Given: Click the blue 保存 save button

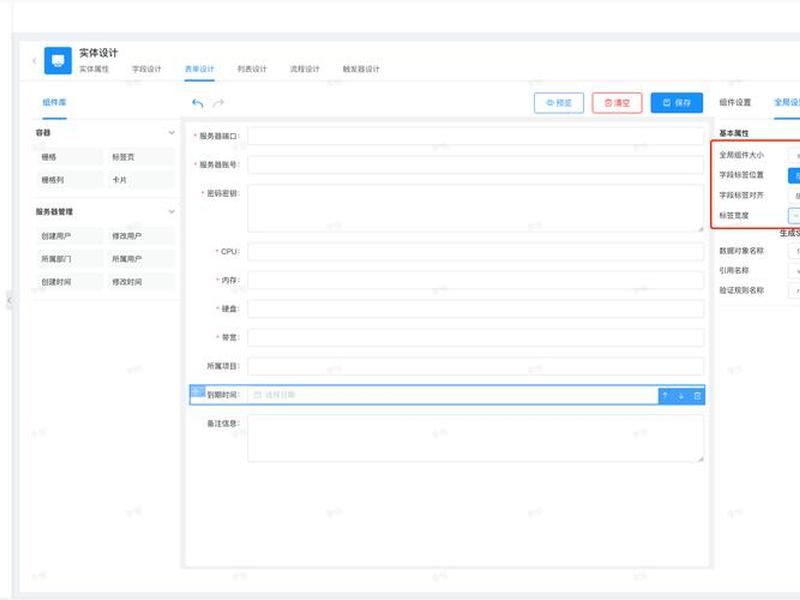Looking at the screenshot, I should pos(677,103).
